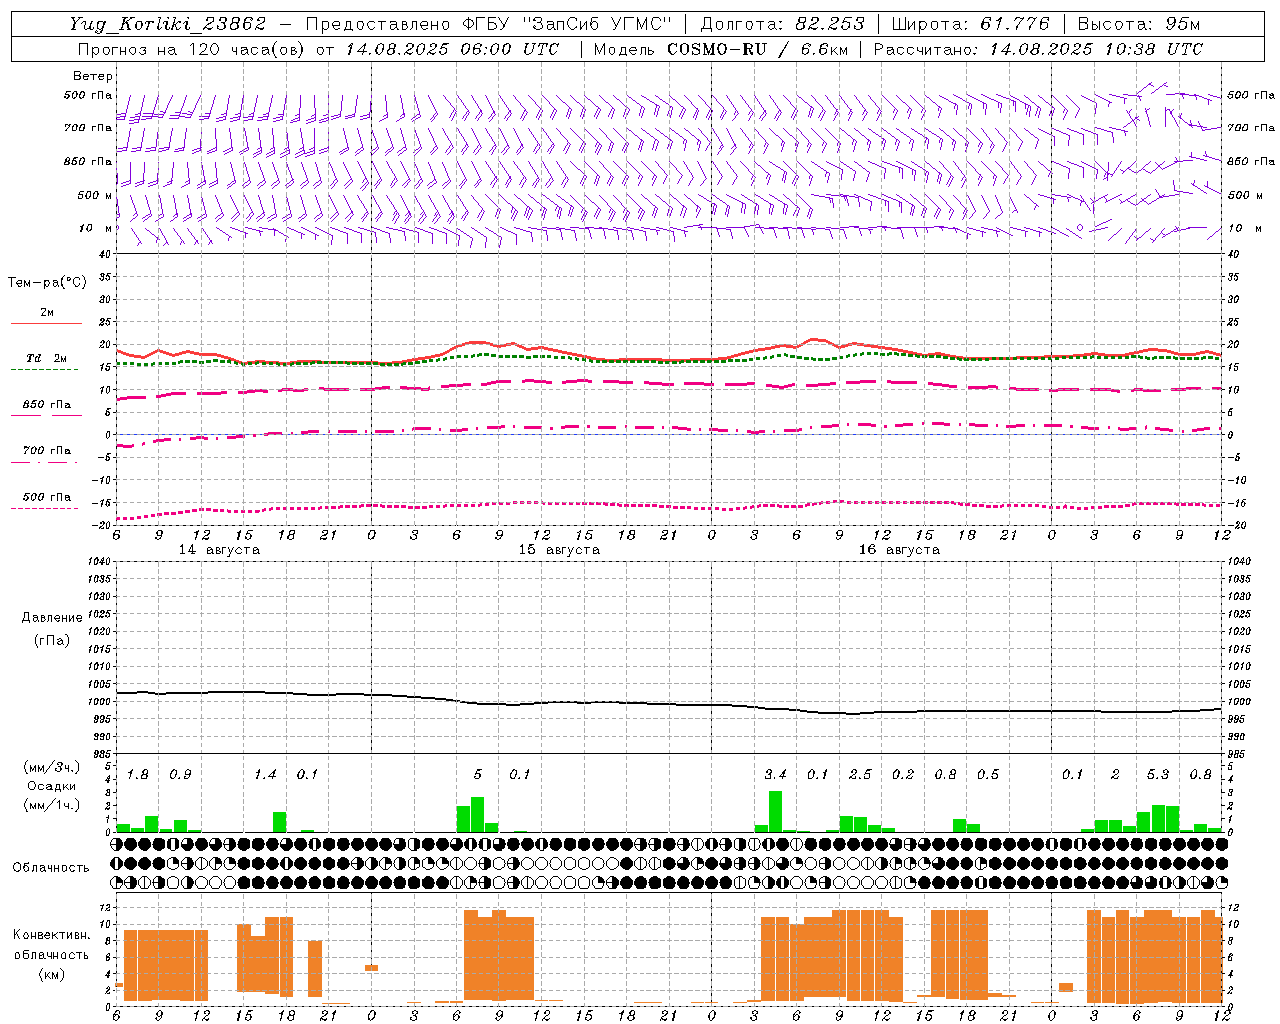Select the Модель COSMO-RU / 6.6км text

721,49
